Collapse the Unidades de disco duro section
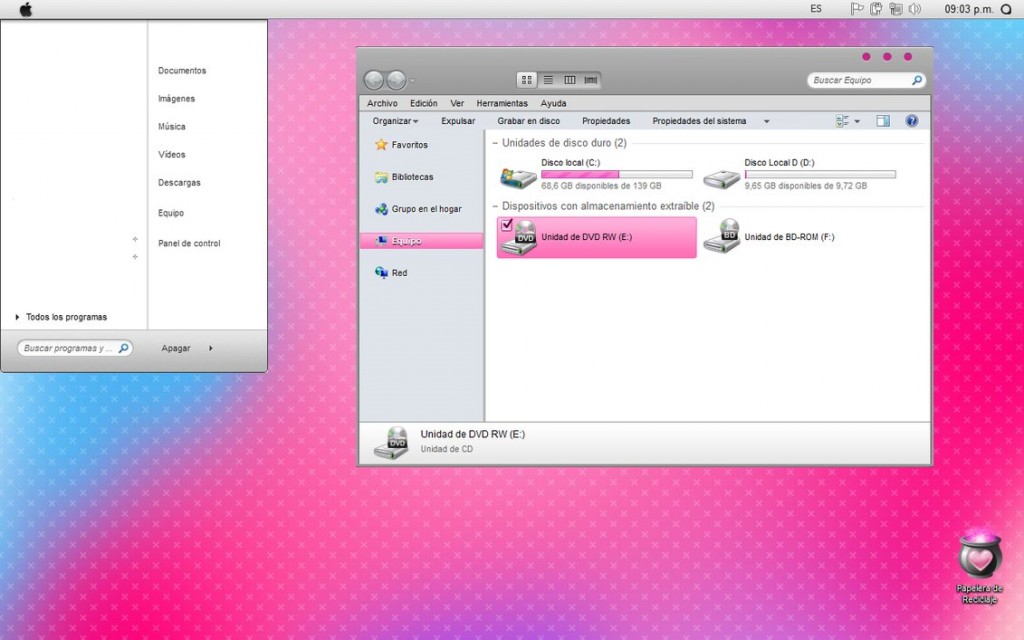This screenshot has height=640, width=1024. click(497, 143)
